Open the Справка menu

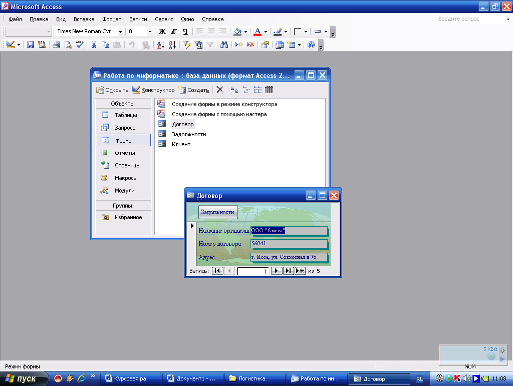pyautogui.click(x=213, y=19)
